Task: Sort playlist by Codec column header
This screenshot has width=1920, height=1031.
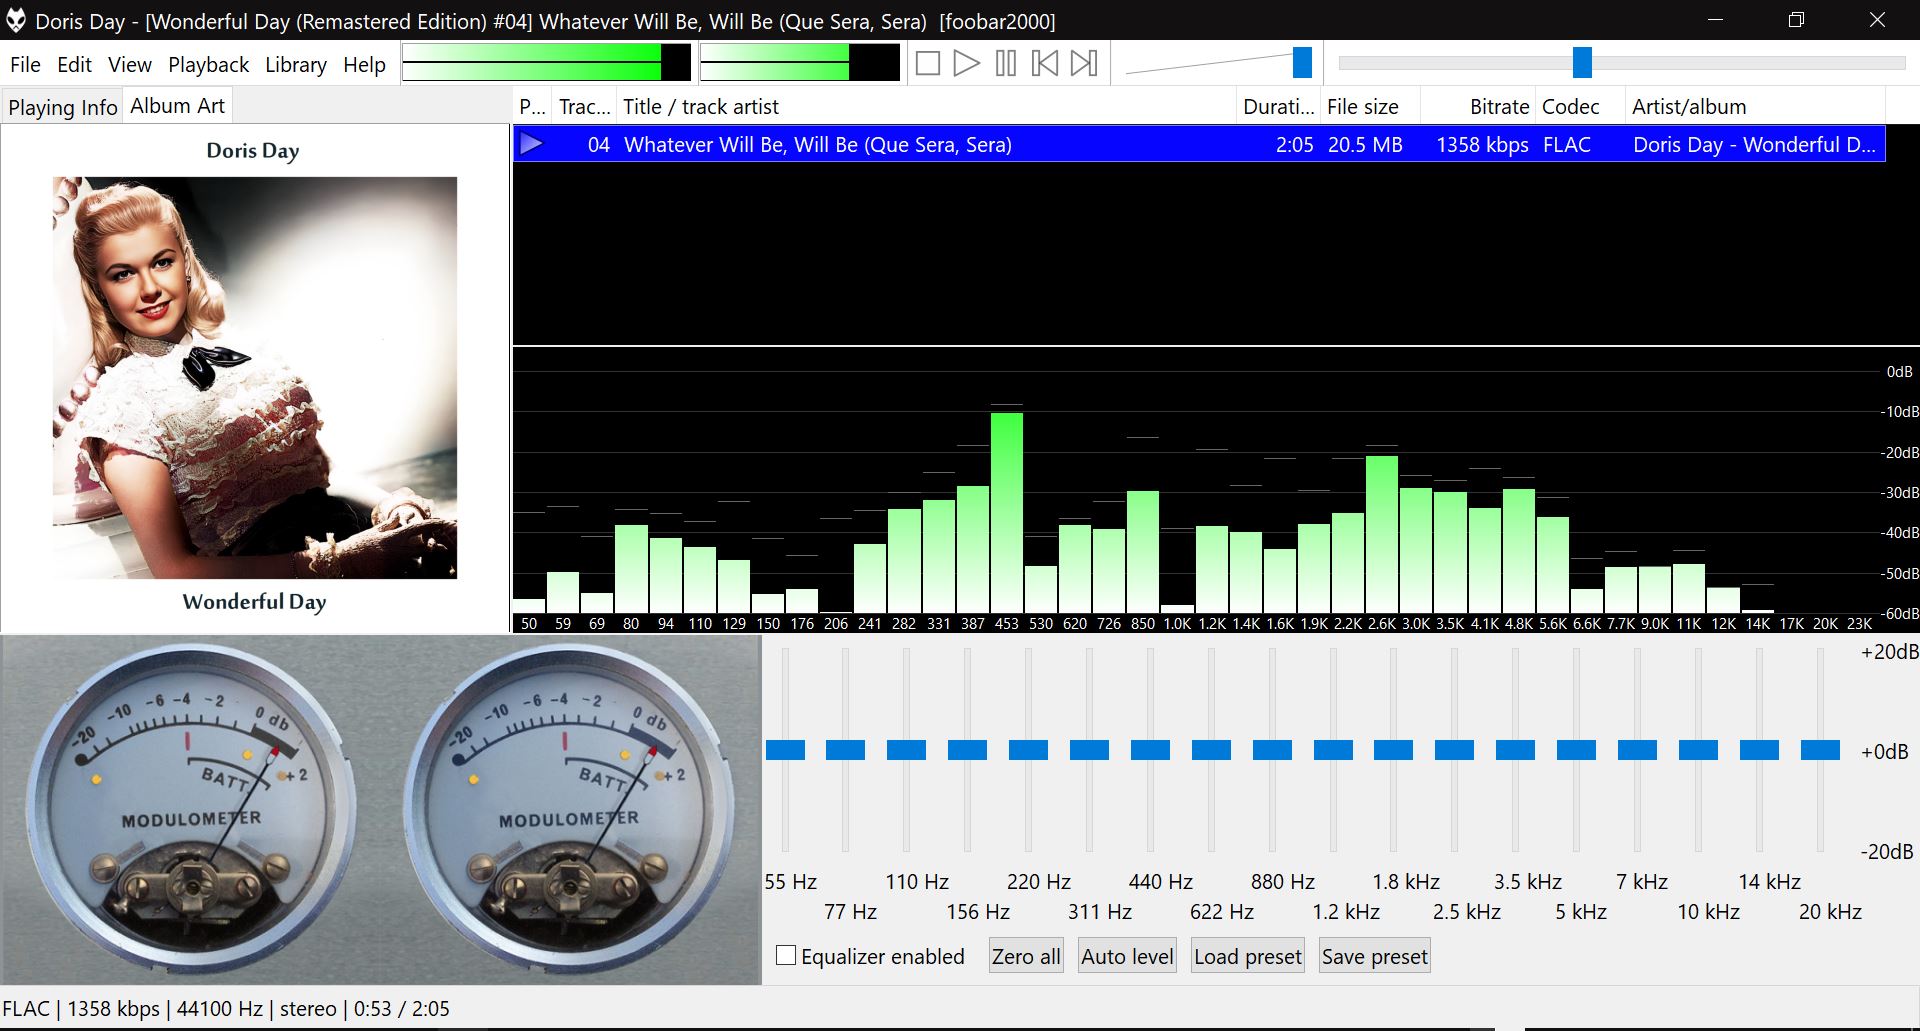Action: pyautogui.click(x=1580, y=106)
